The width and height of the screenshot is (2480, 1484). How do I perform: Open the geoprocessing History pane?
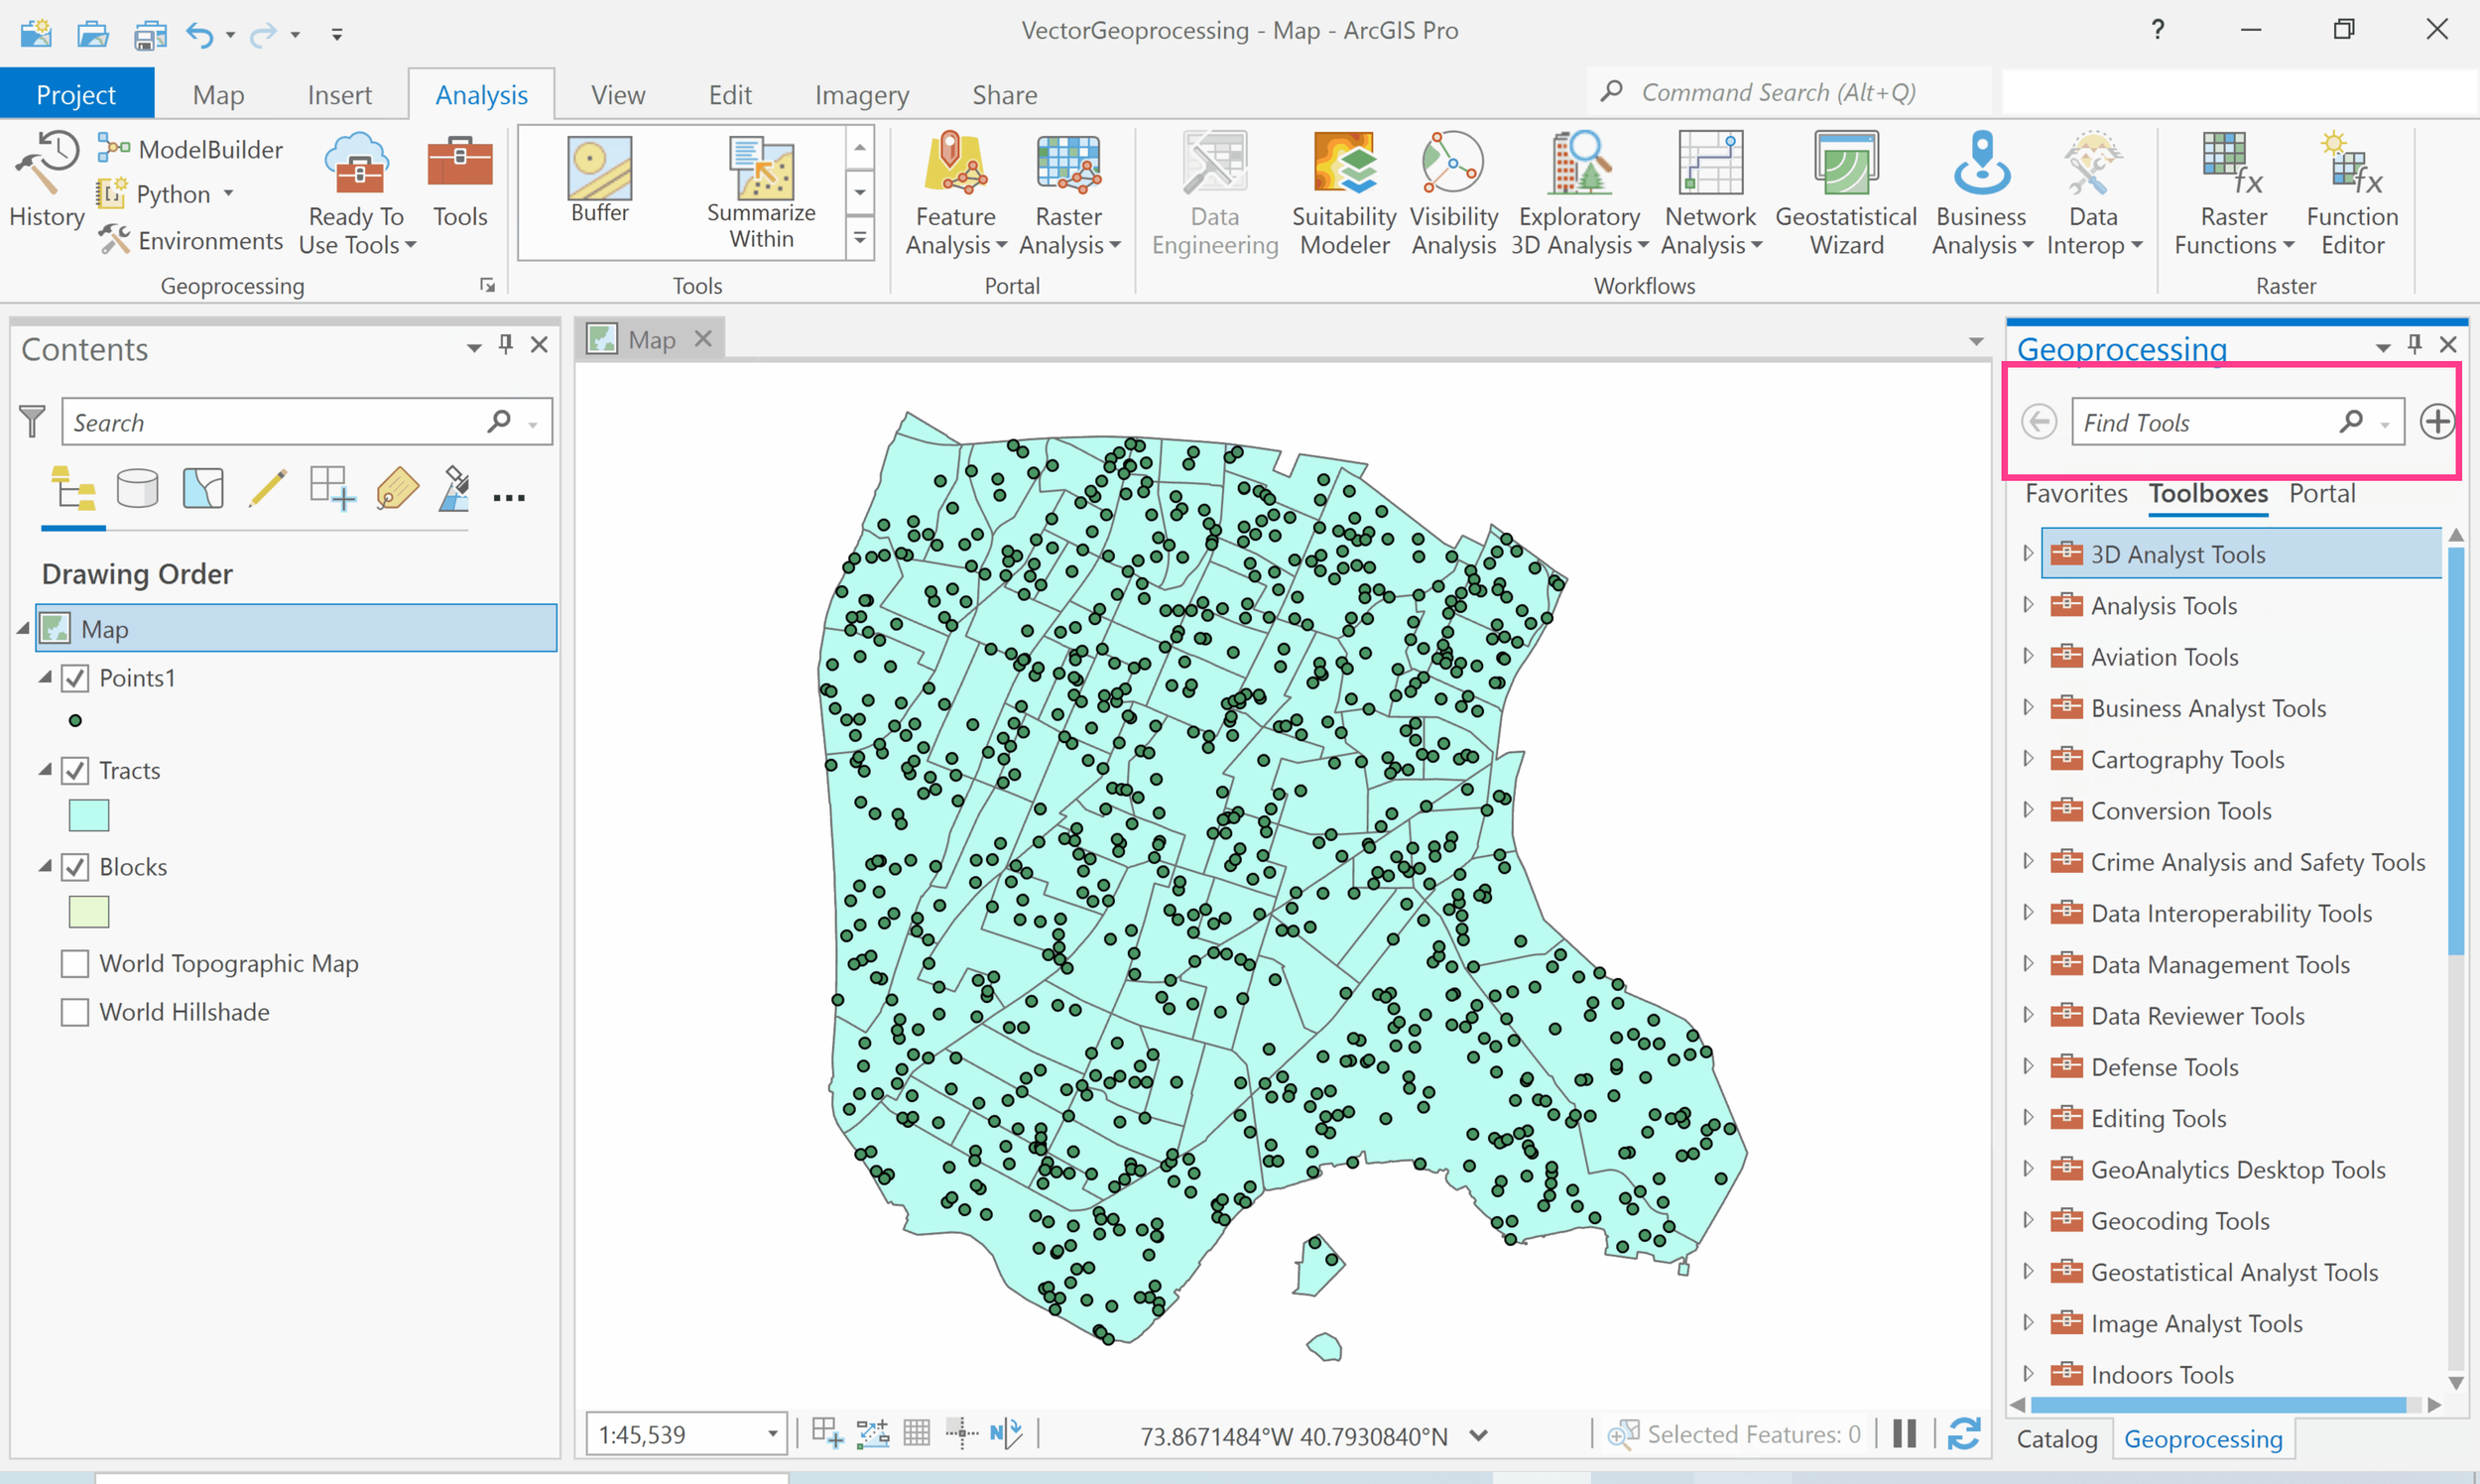[46, 185]
